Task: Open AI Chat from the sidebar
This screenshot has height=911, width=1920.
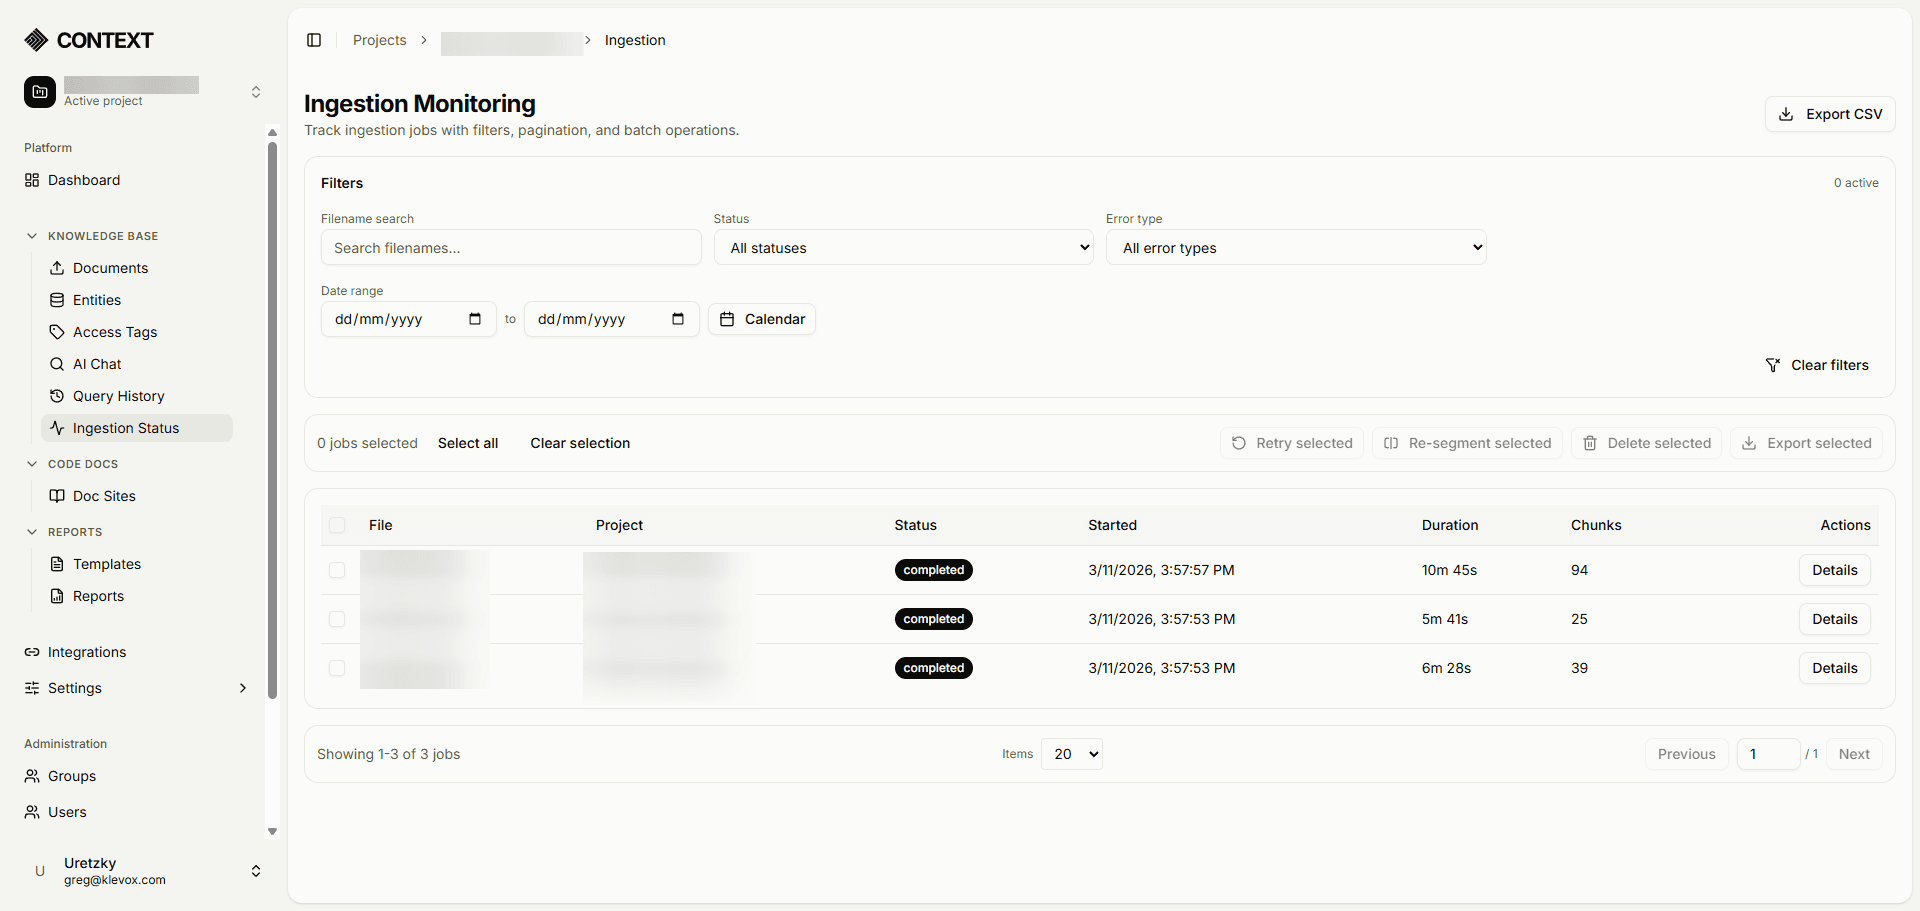Action: coord(97,364)
